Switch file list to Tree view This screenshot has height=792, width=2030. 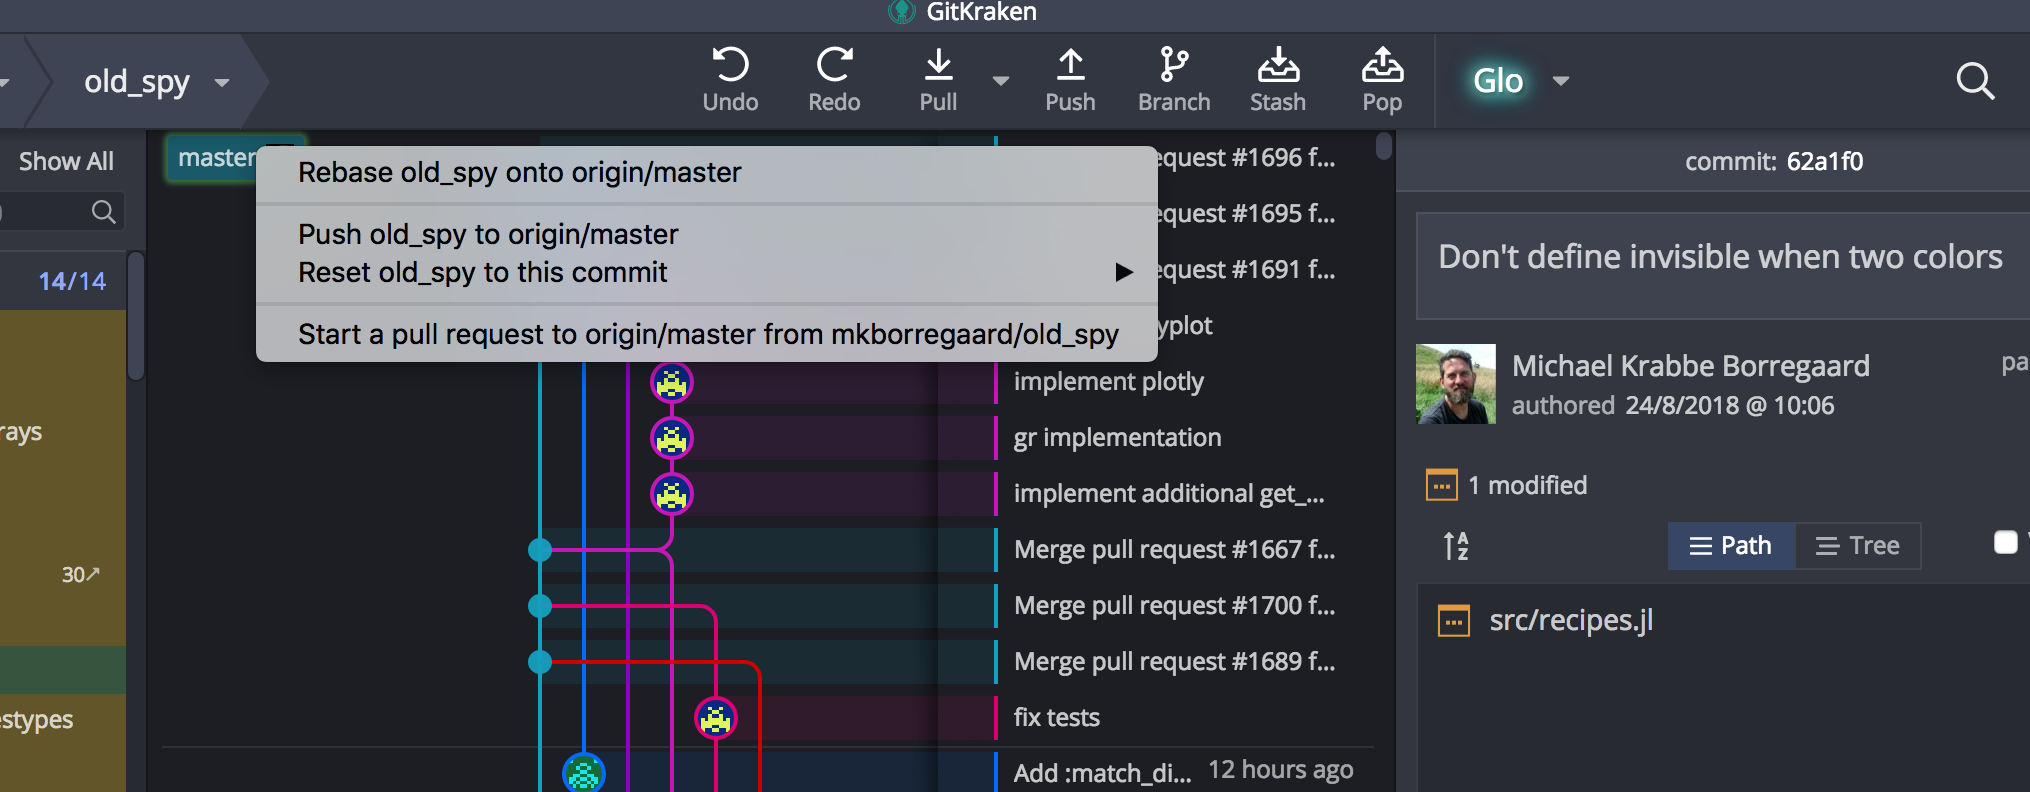1858,546
